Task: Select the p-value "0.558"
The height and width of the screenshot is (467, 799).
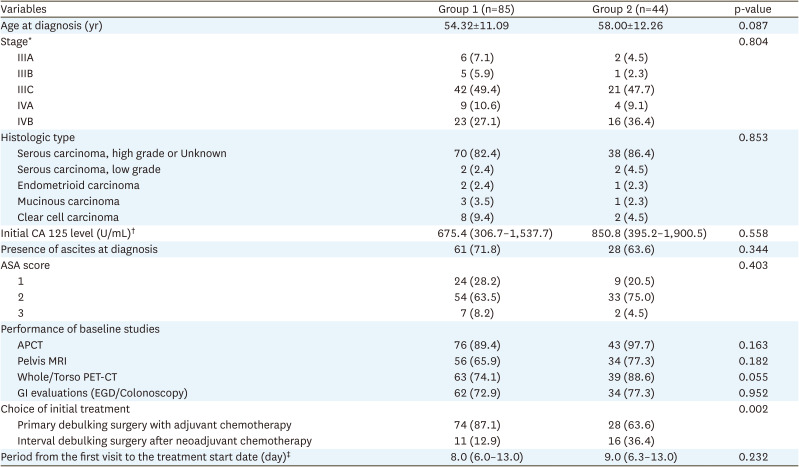Action: [753, 234]
